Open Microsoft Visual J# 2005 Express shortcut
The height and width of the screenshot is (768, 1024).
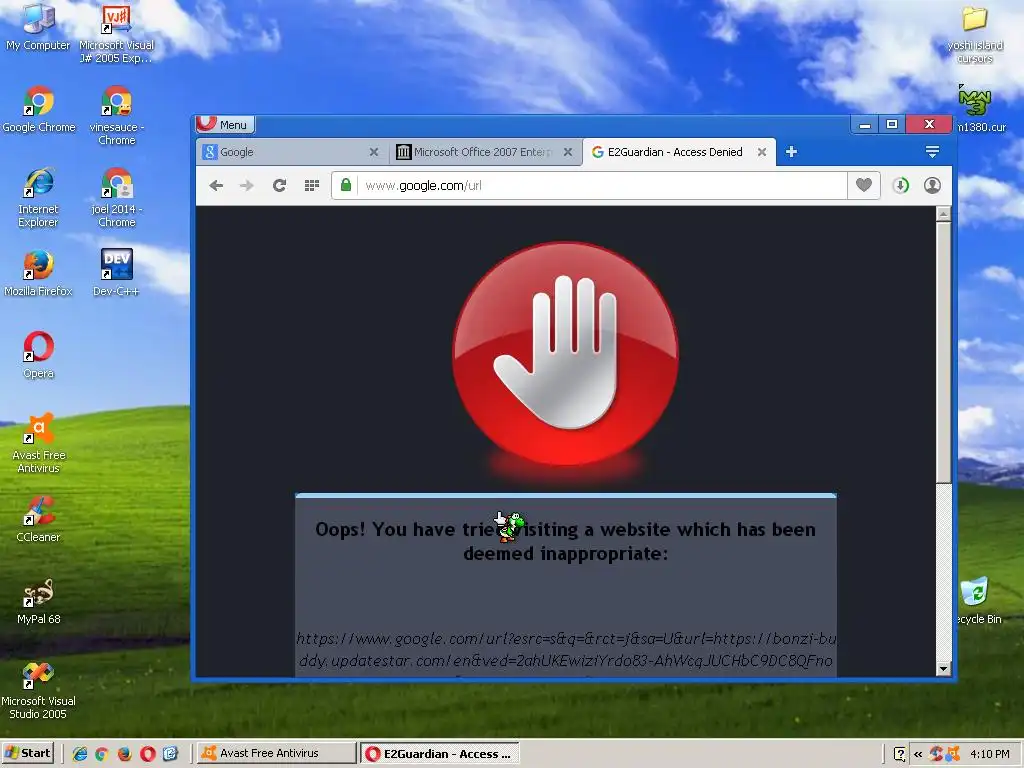point(116,33)
